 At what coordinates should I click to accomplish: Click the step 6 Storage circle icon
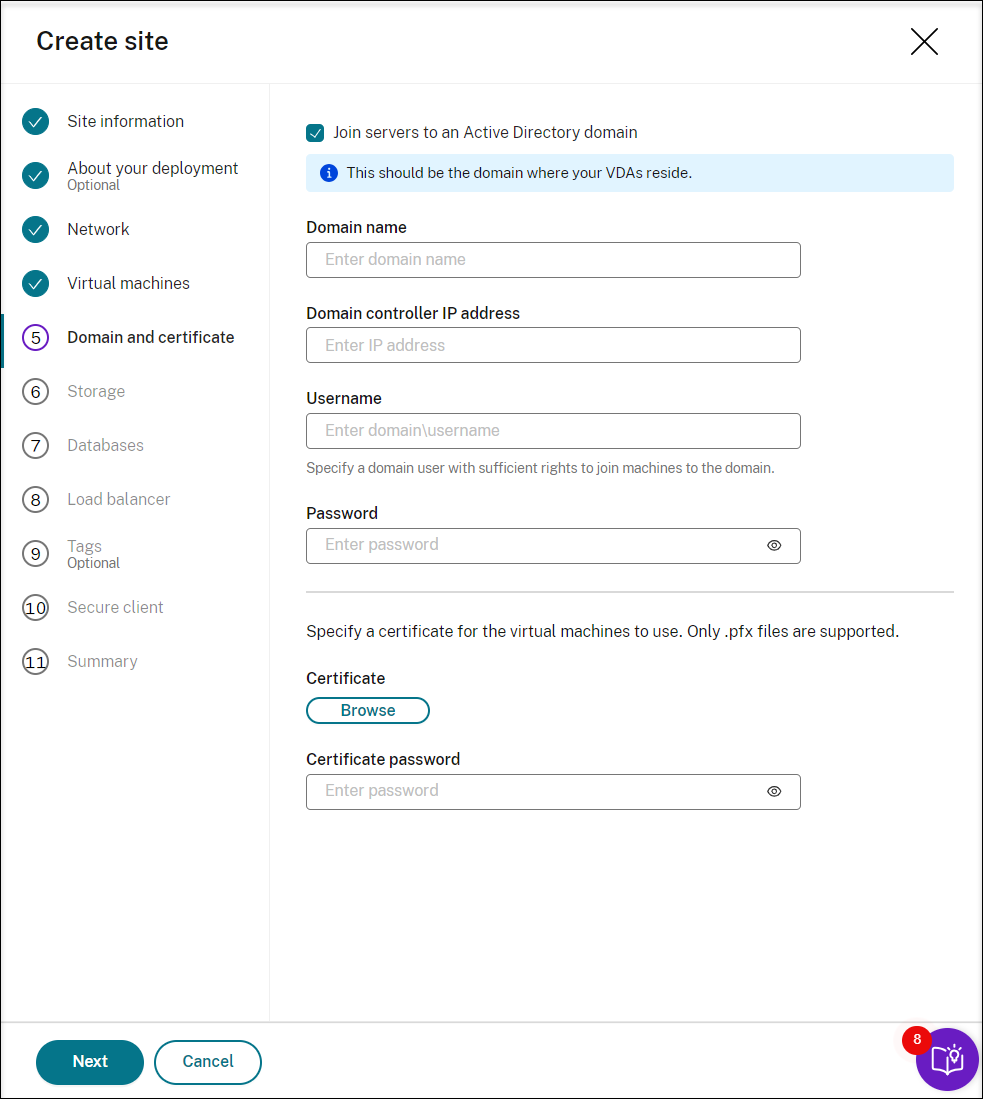[35, 392]
